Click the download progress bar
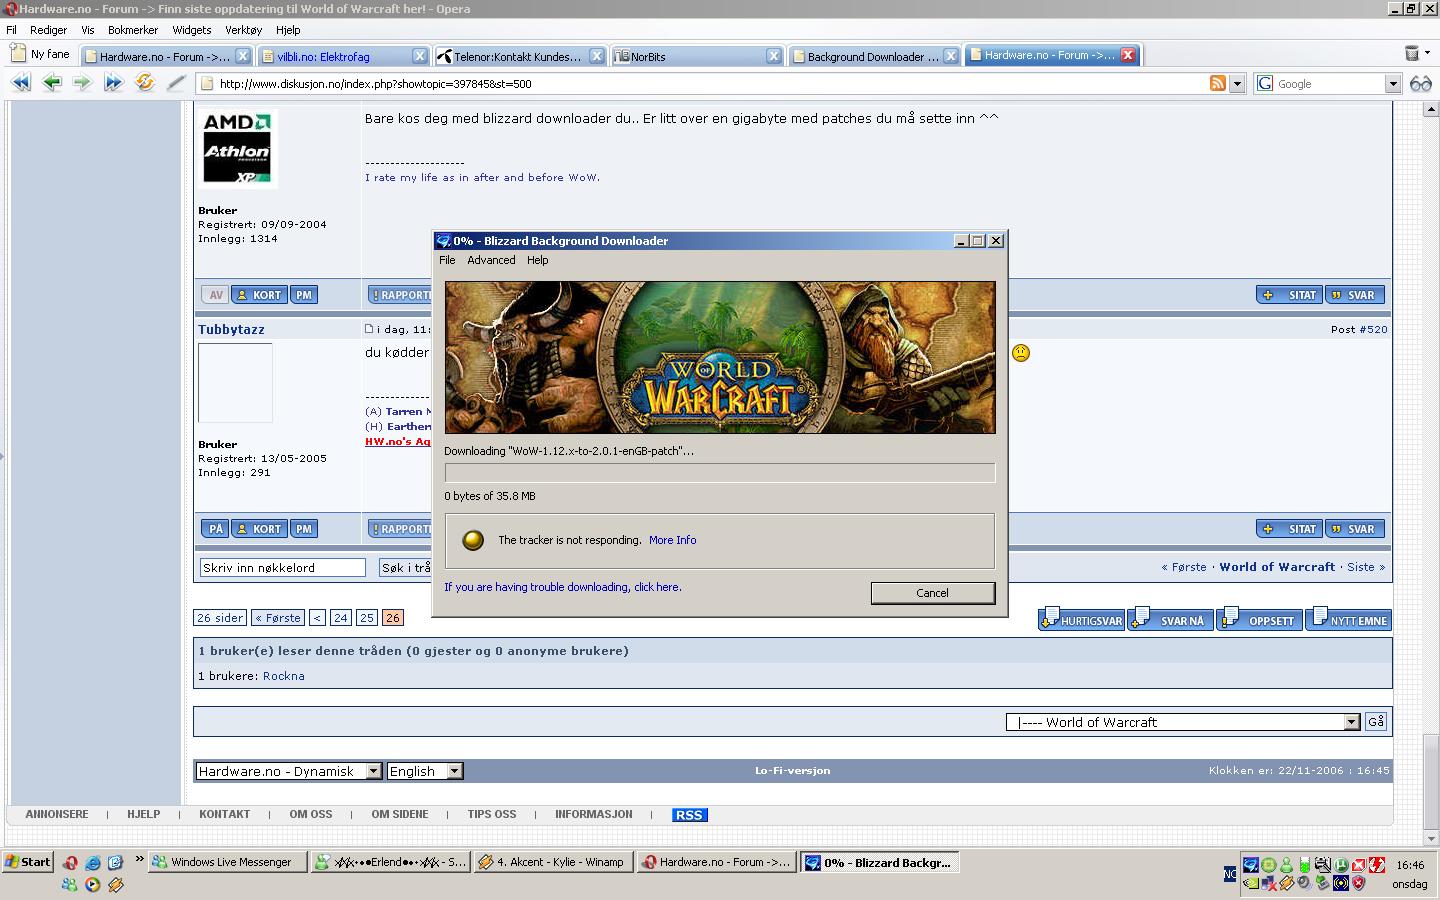 click(720, 473)
